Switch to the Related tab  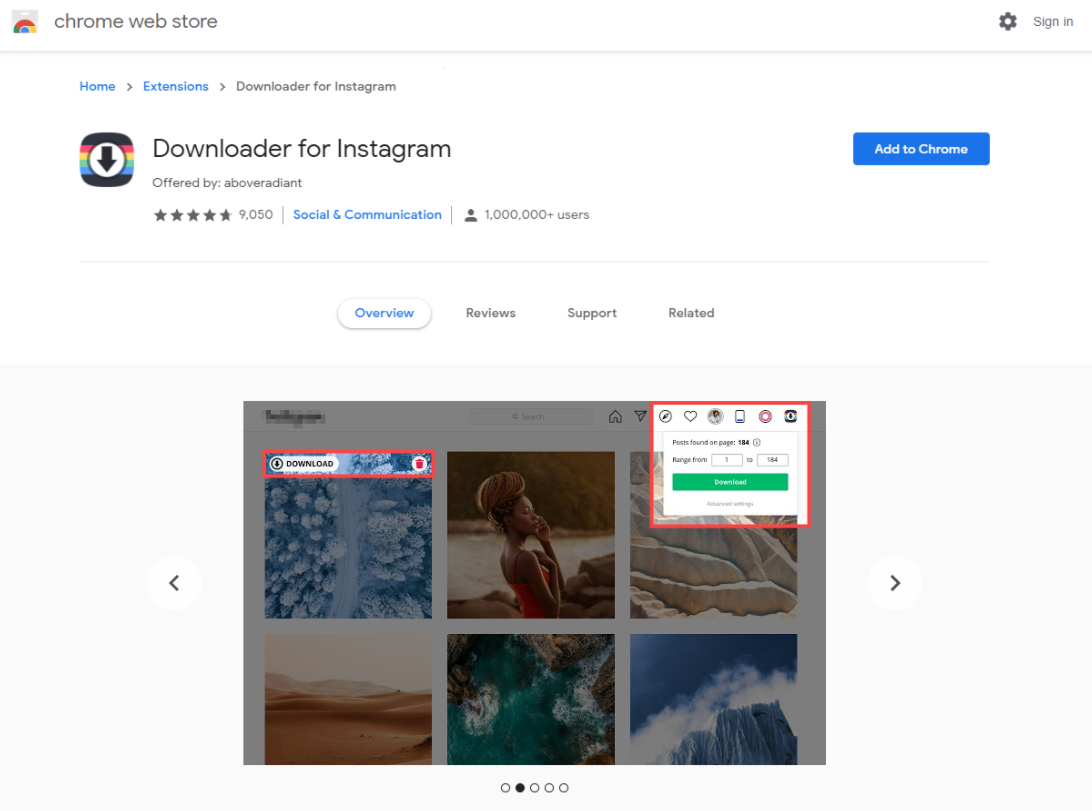692,313
